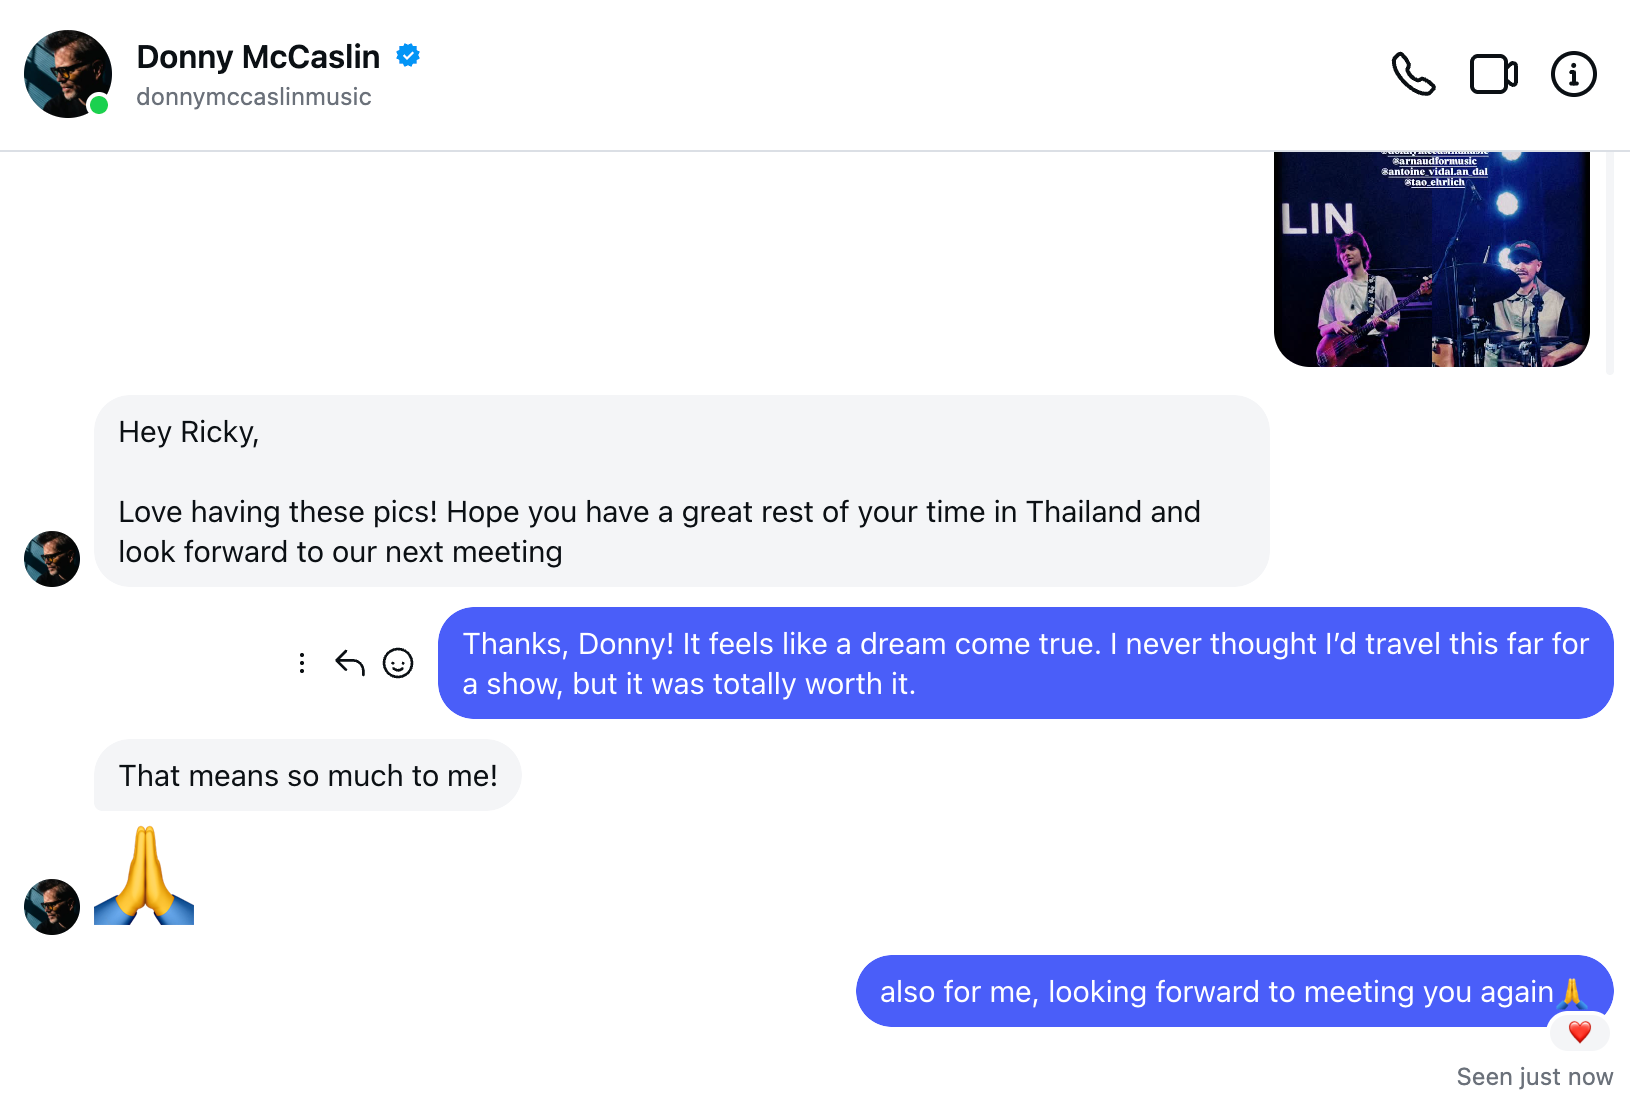The image size is (1630, 1104).
Task: Click the Donny McCaslin name link
Action: tap(258, 57)
